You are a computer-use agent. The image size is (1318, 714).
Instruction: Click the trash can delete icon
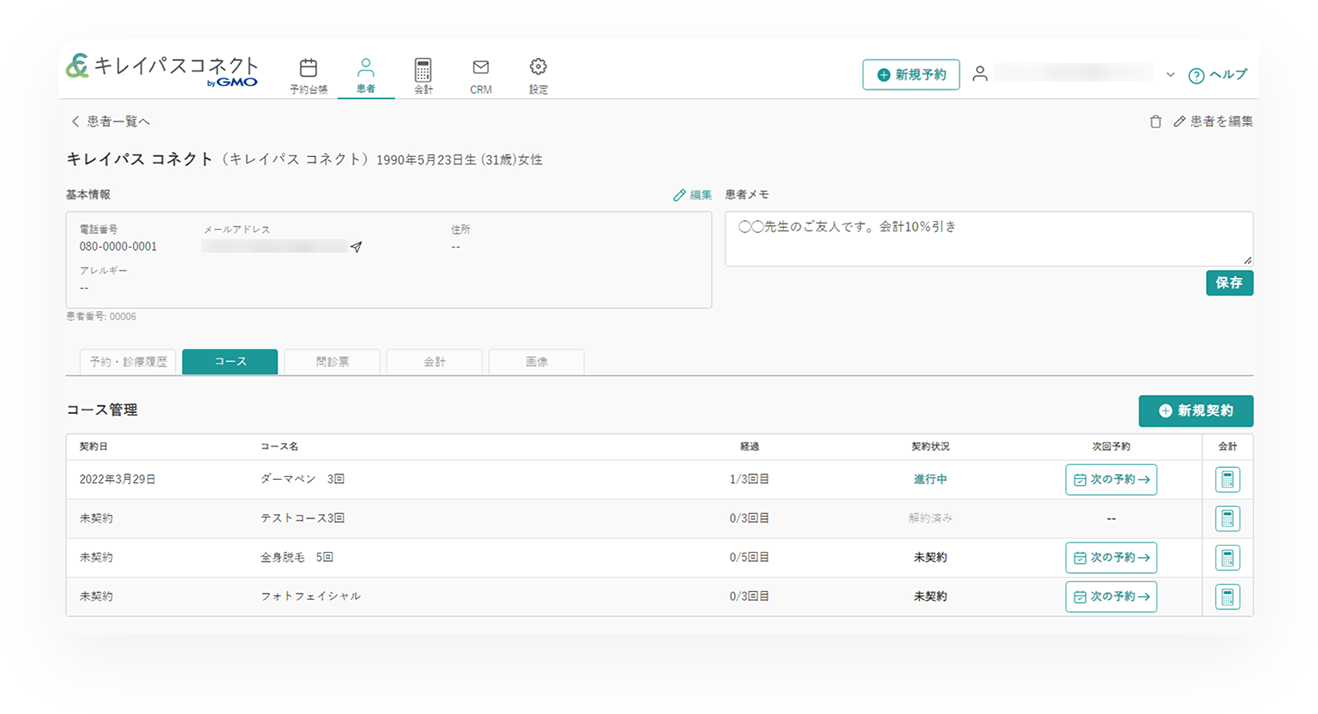point(1155,122)
